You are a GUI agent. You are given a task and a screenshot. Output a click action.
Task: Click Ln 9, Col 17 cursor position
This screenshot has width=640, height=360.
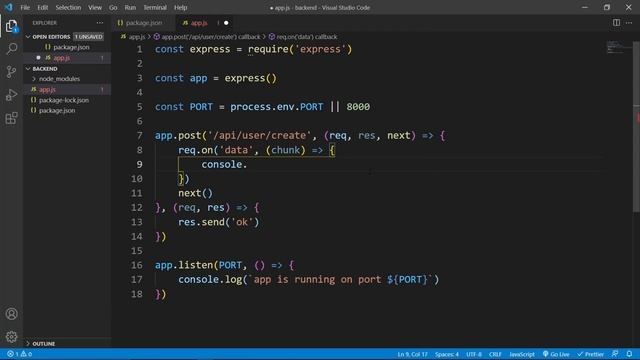coord(412,354)
